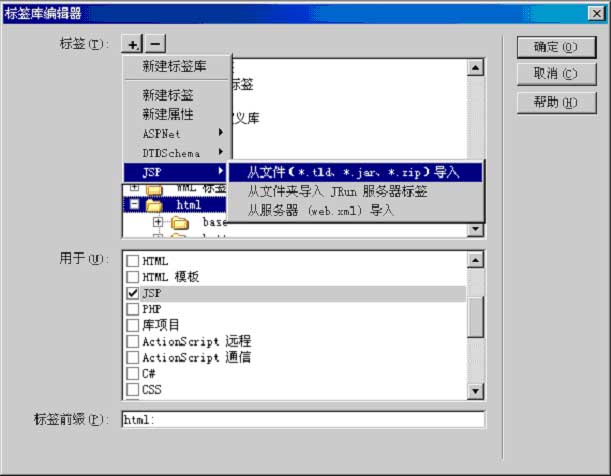Choose 从文件夹导入 JRun 服务器标签
611x476 pixels.
coord(355,191)
